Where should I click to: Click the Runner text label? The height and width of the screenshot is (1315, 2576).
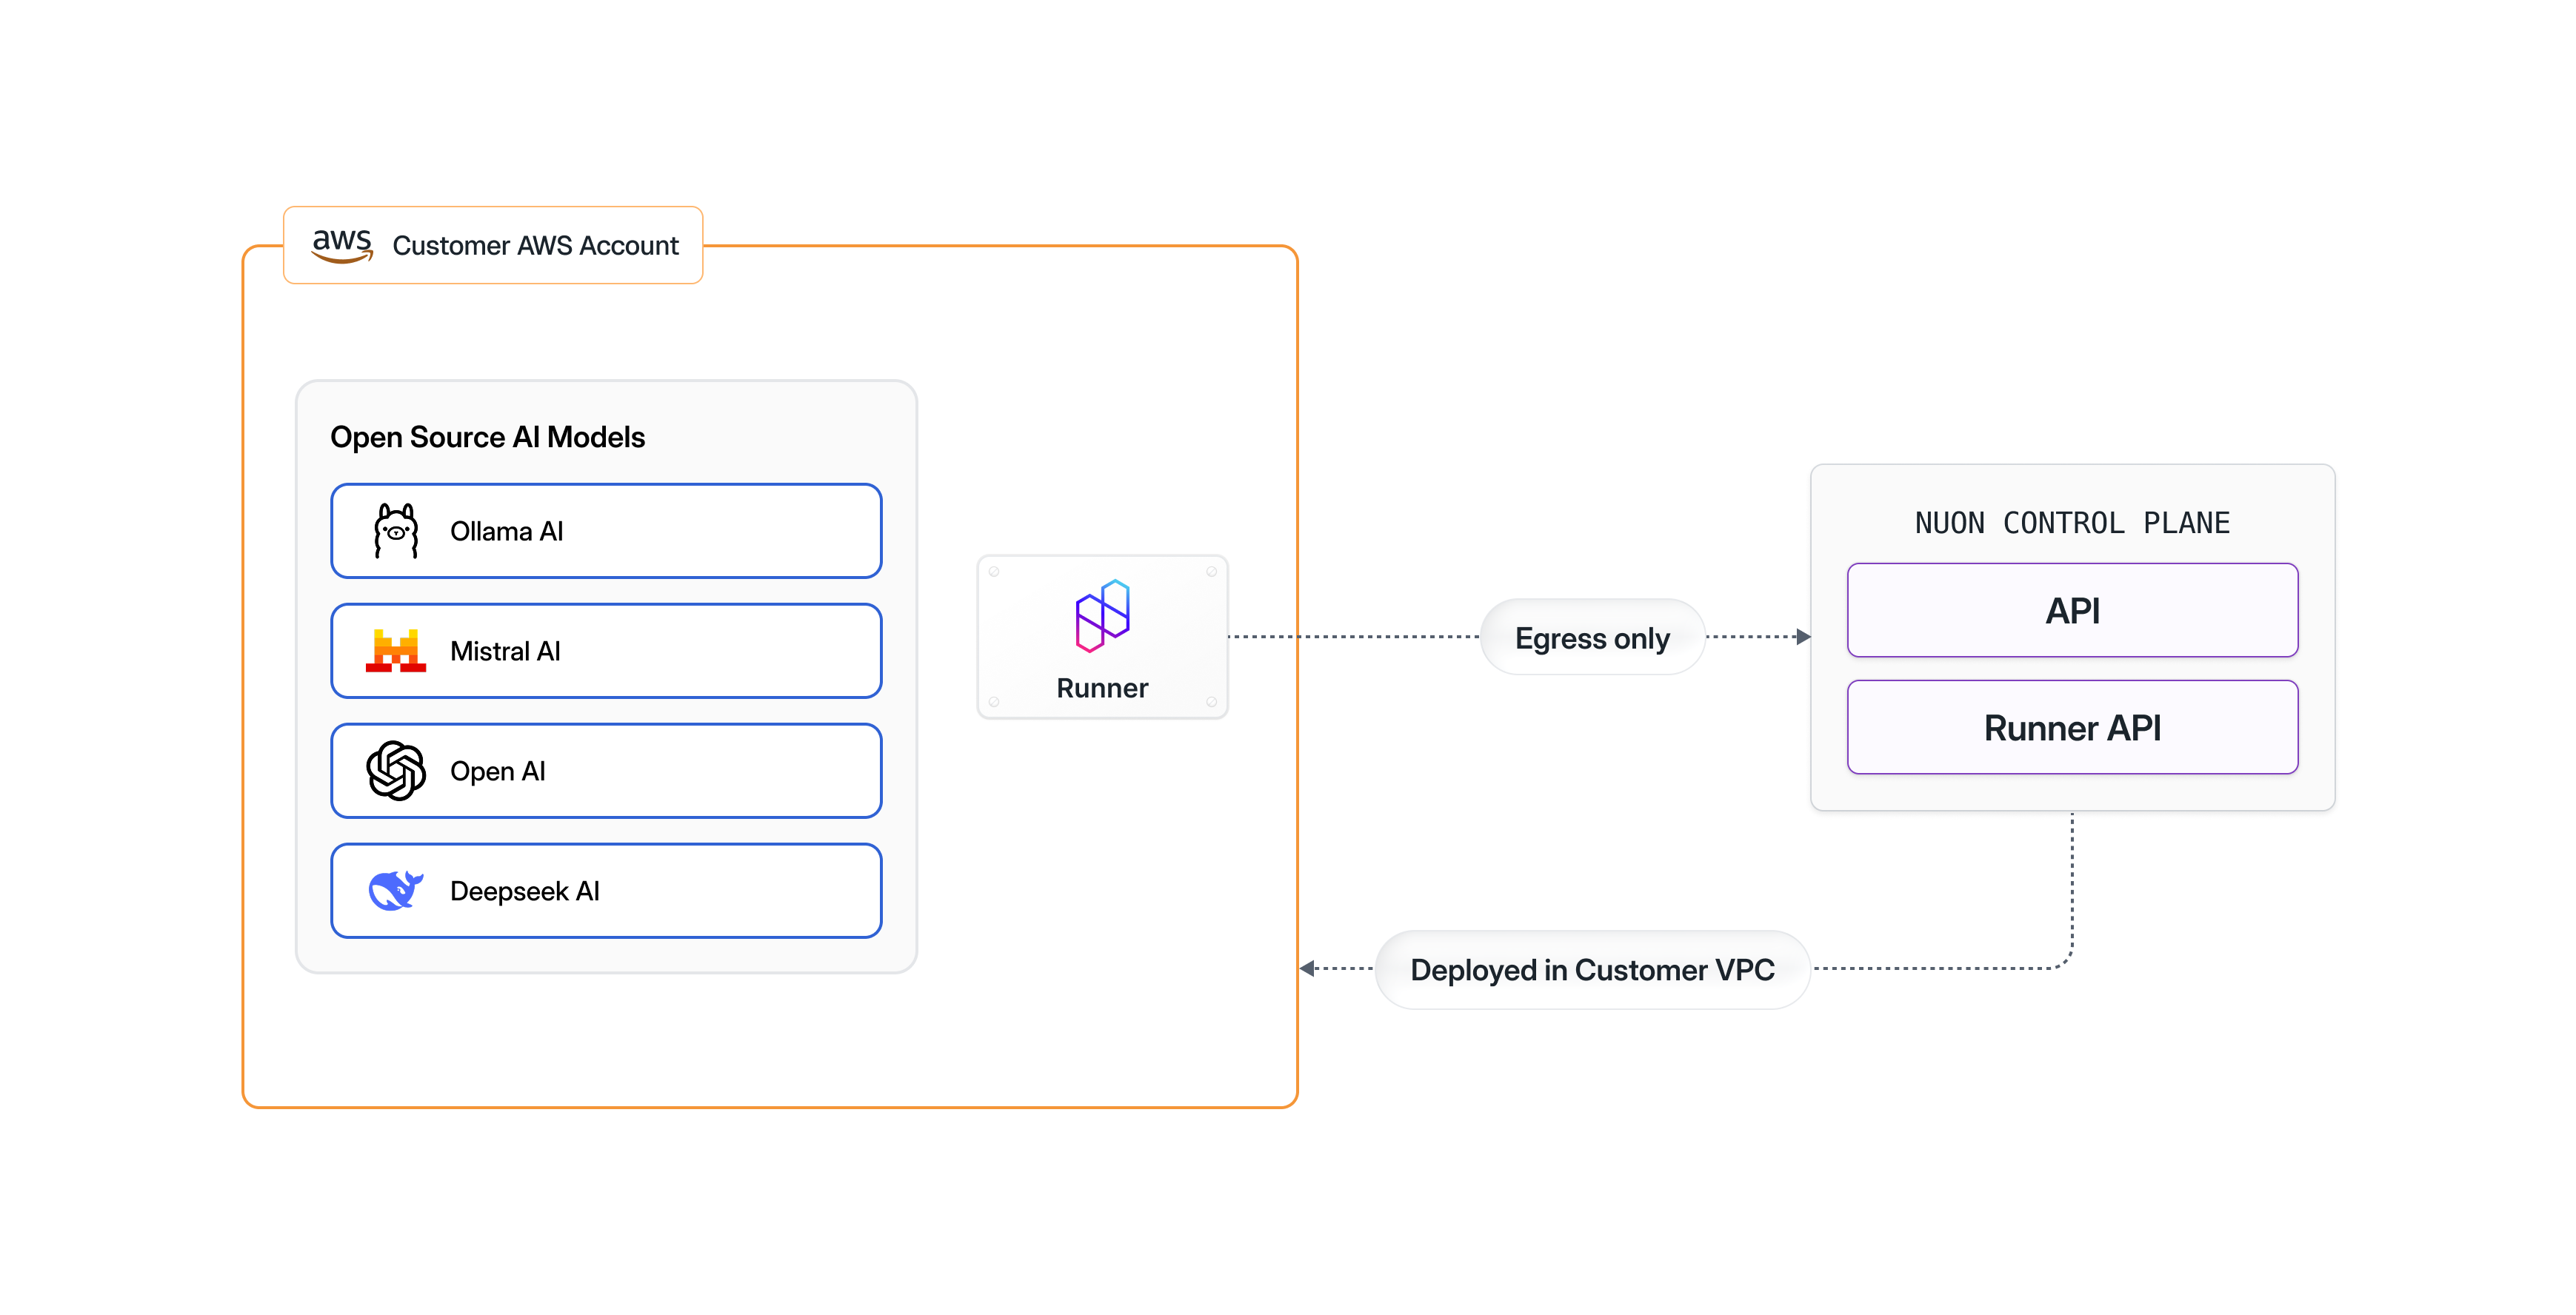(1102, 688)
